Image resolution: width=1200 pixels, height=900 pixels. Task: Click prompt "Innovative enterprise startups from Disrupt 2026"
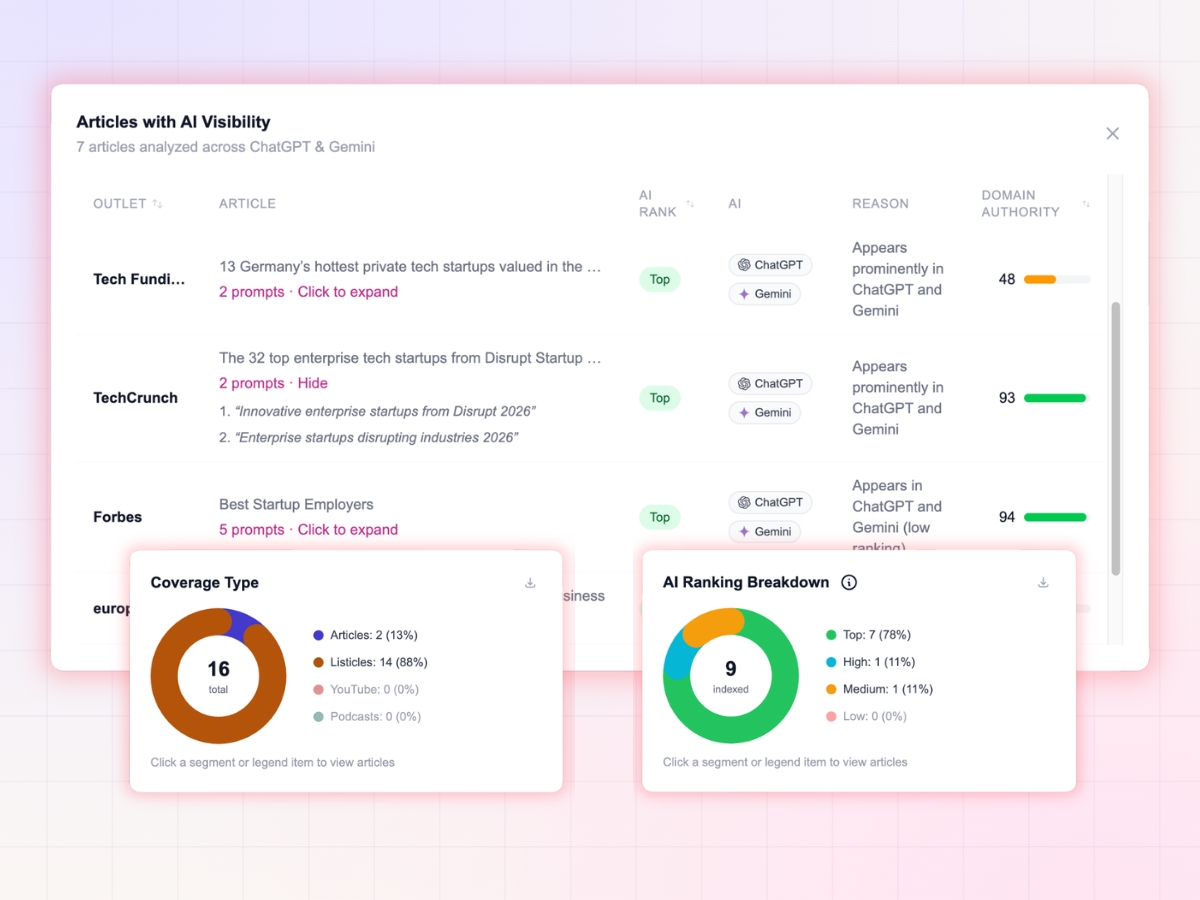pyautogui.click(x=386, y=411)
